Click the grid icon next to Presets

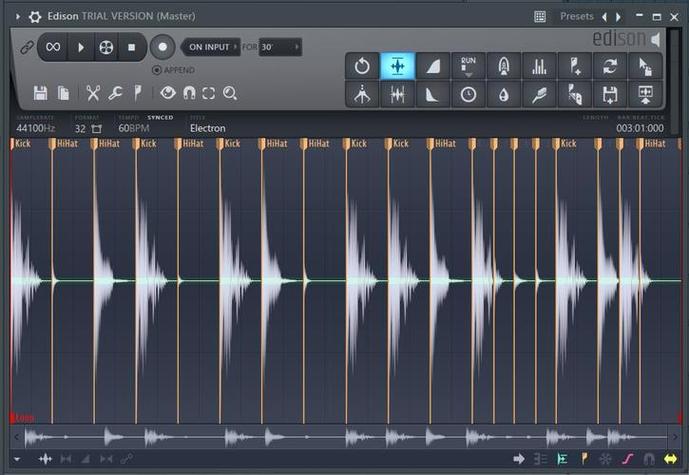540,17
